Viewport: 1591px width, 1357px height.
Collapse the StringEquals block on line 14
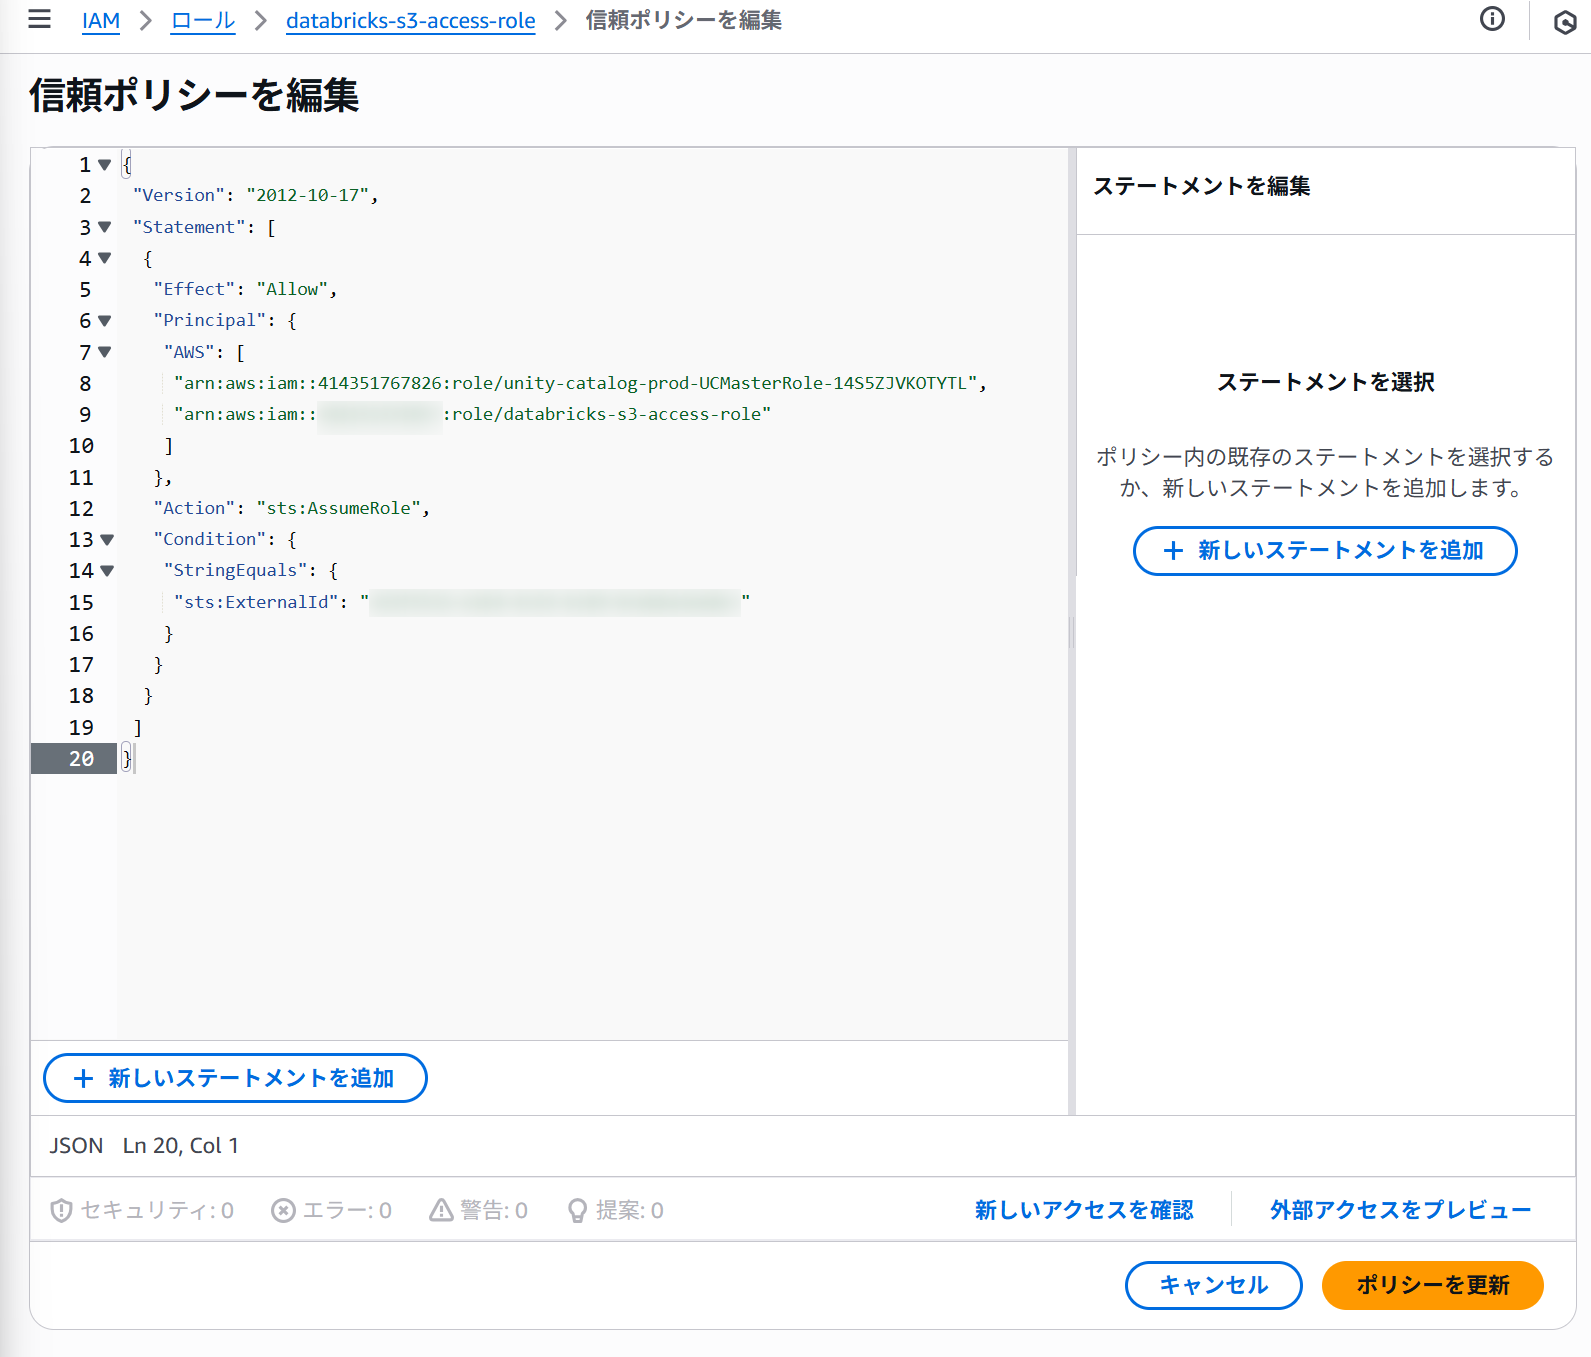(x=107, y=571)
